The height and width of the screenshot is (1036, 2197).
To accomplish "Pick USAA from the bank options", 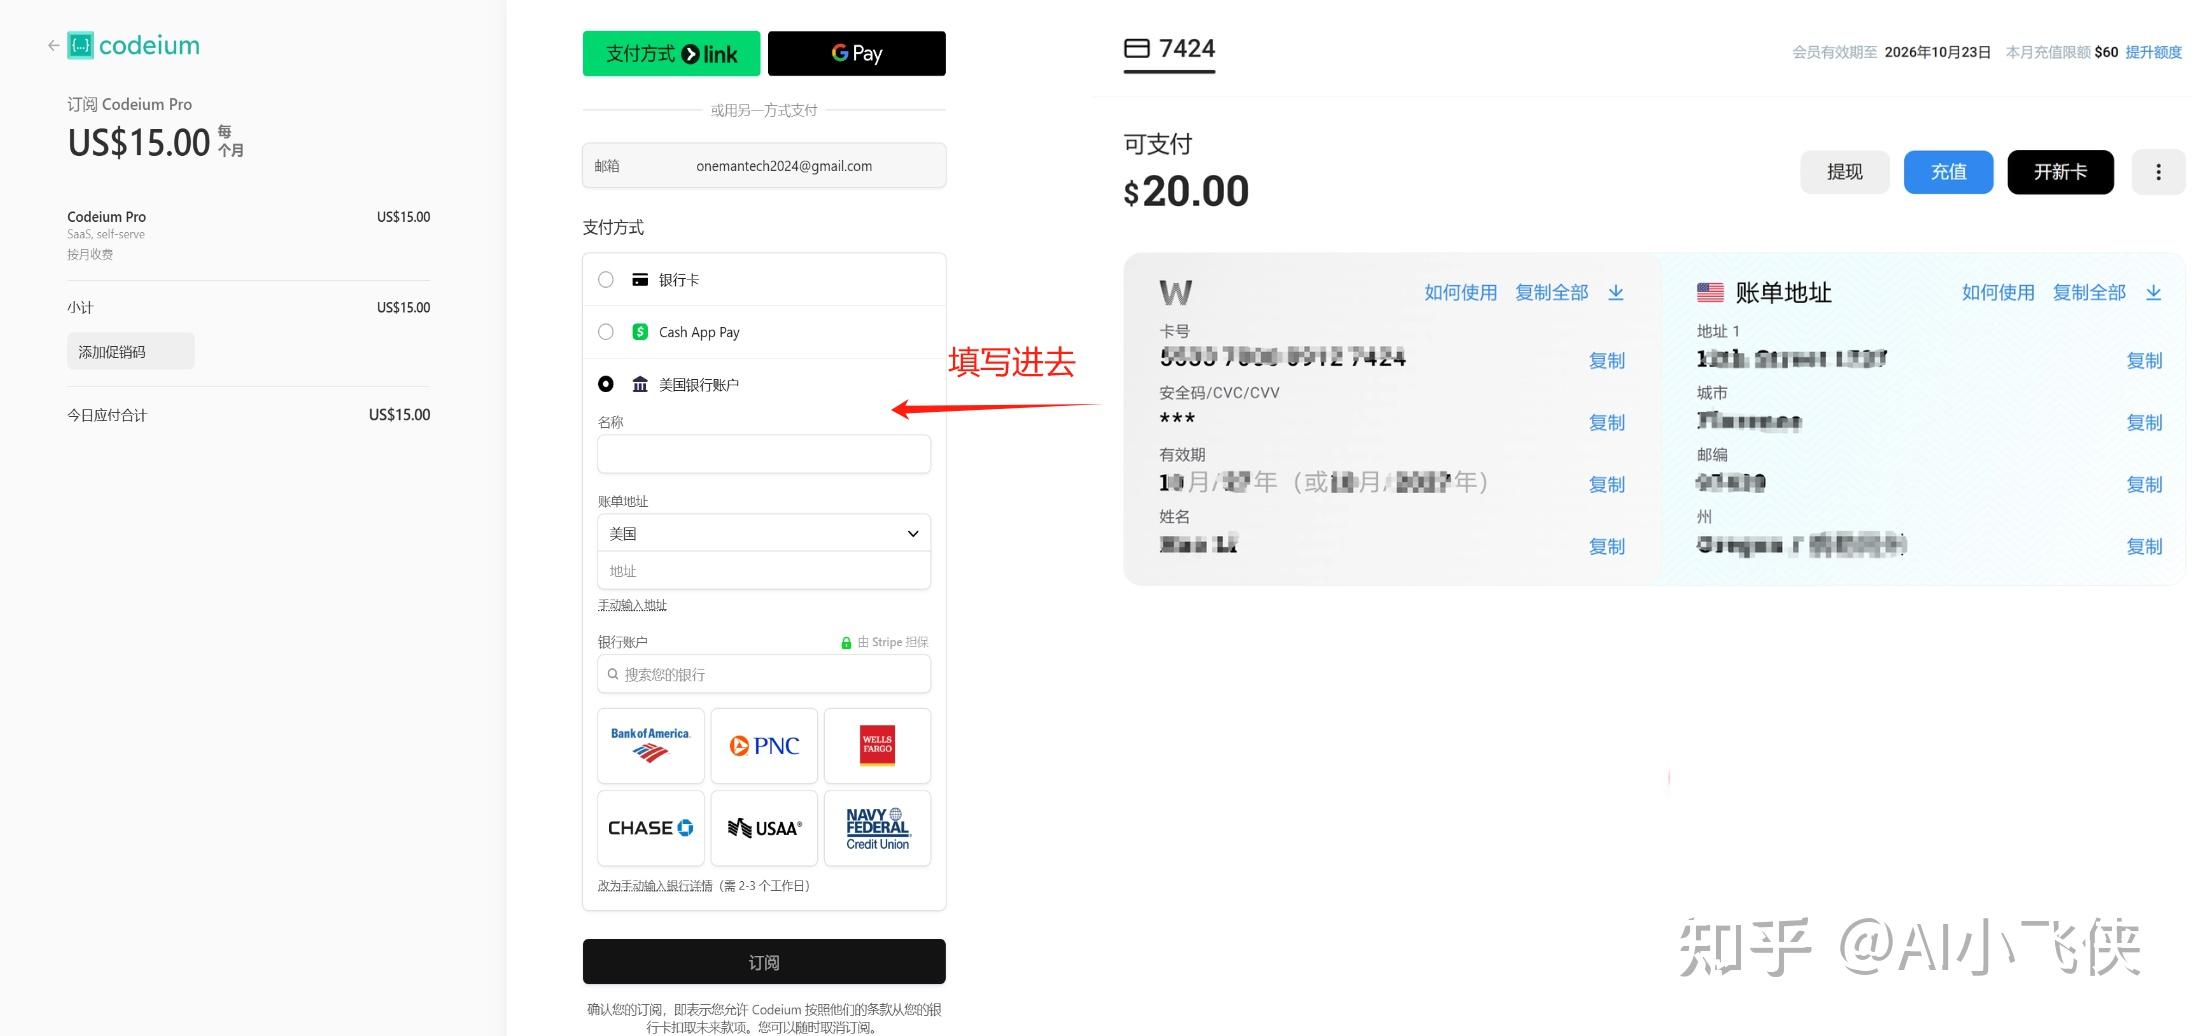I will [764, 827].
